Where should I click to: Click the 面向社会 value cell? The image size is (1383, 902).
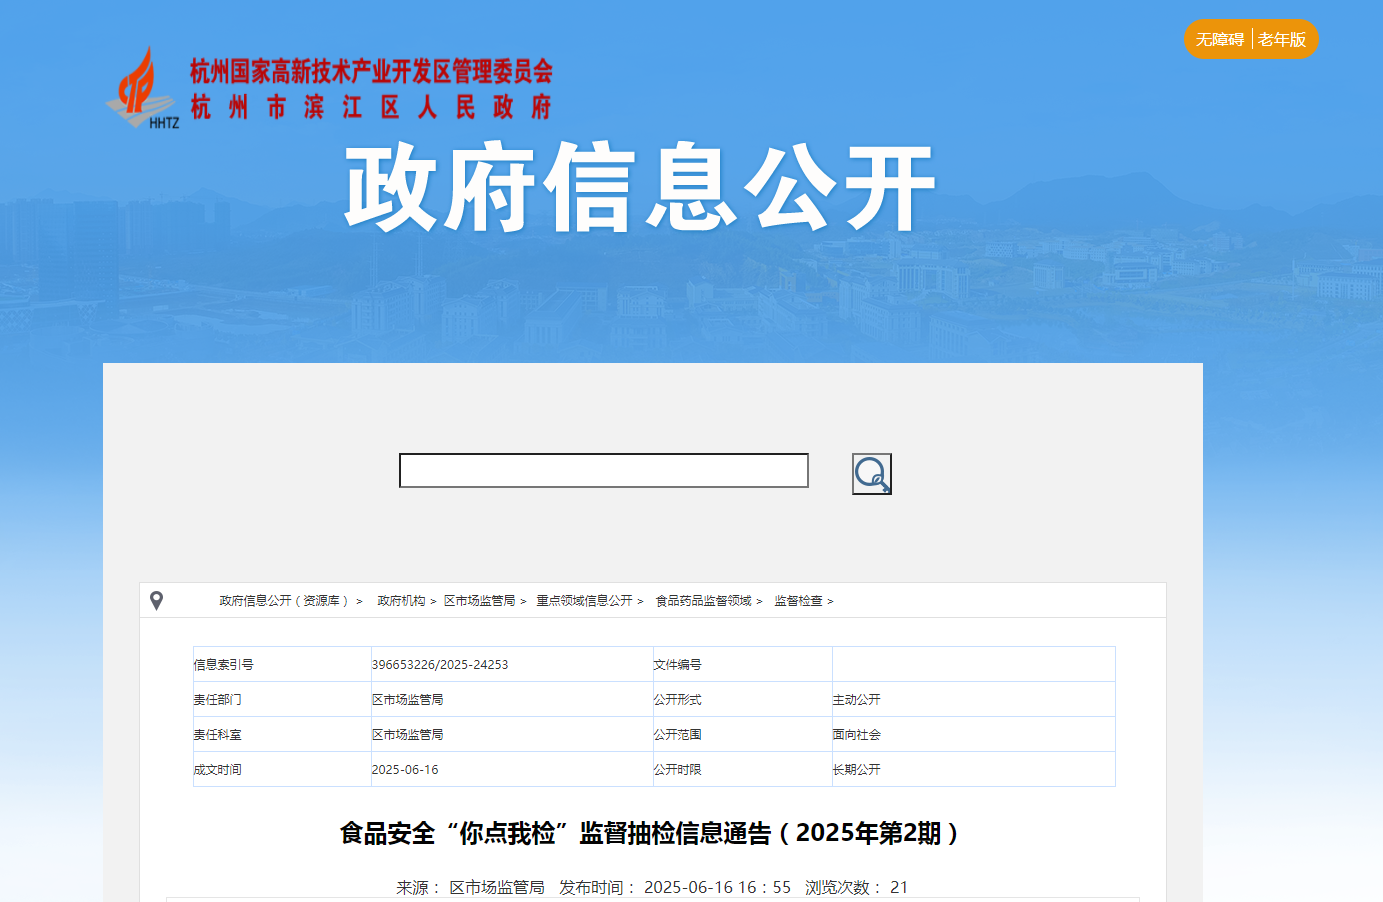973,735
